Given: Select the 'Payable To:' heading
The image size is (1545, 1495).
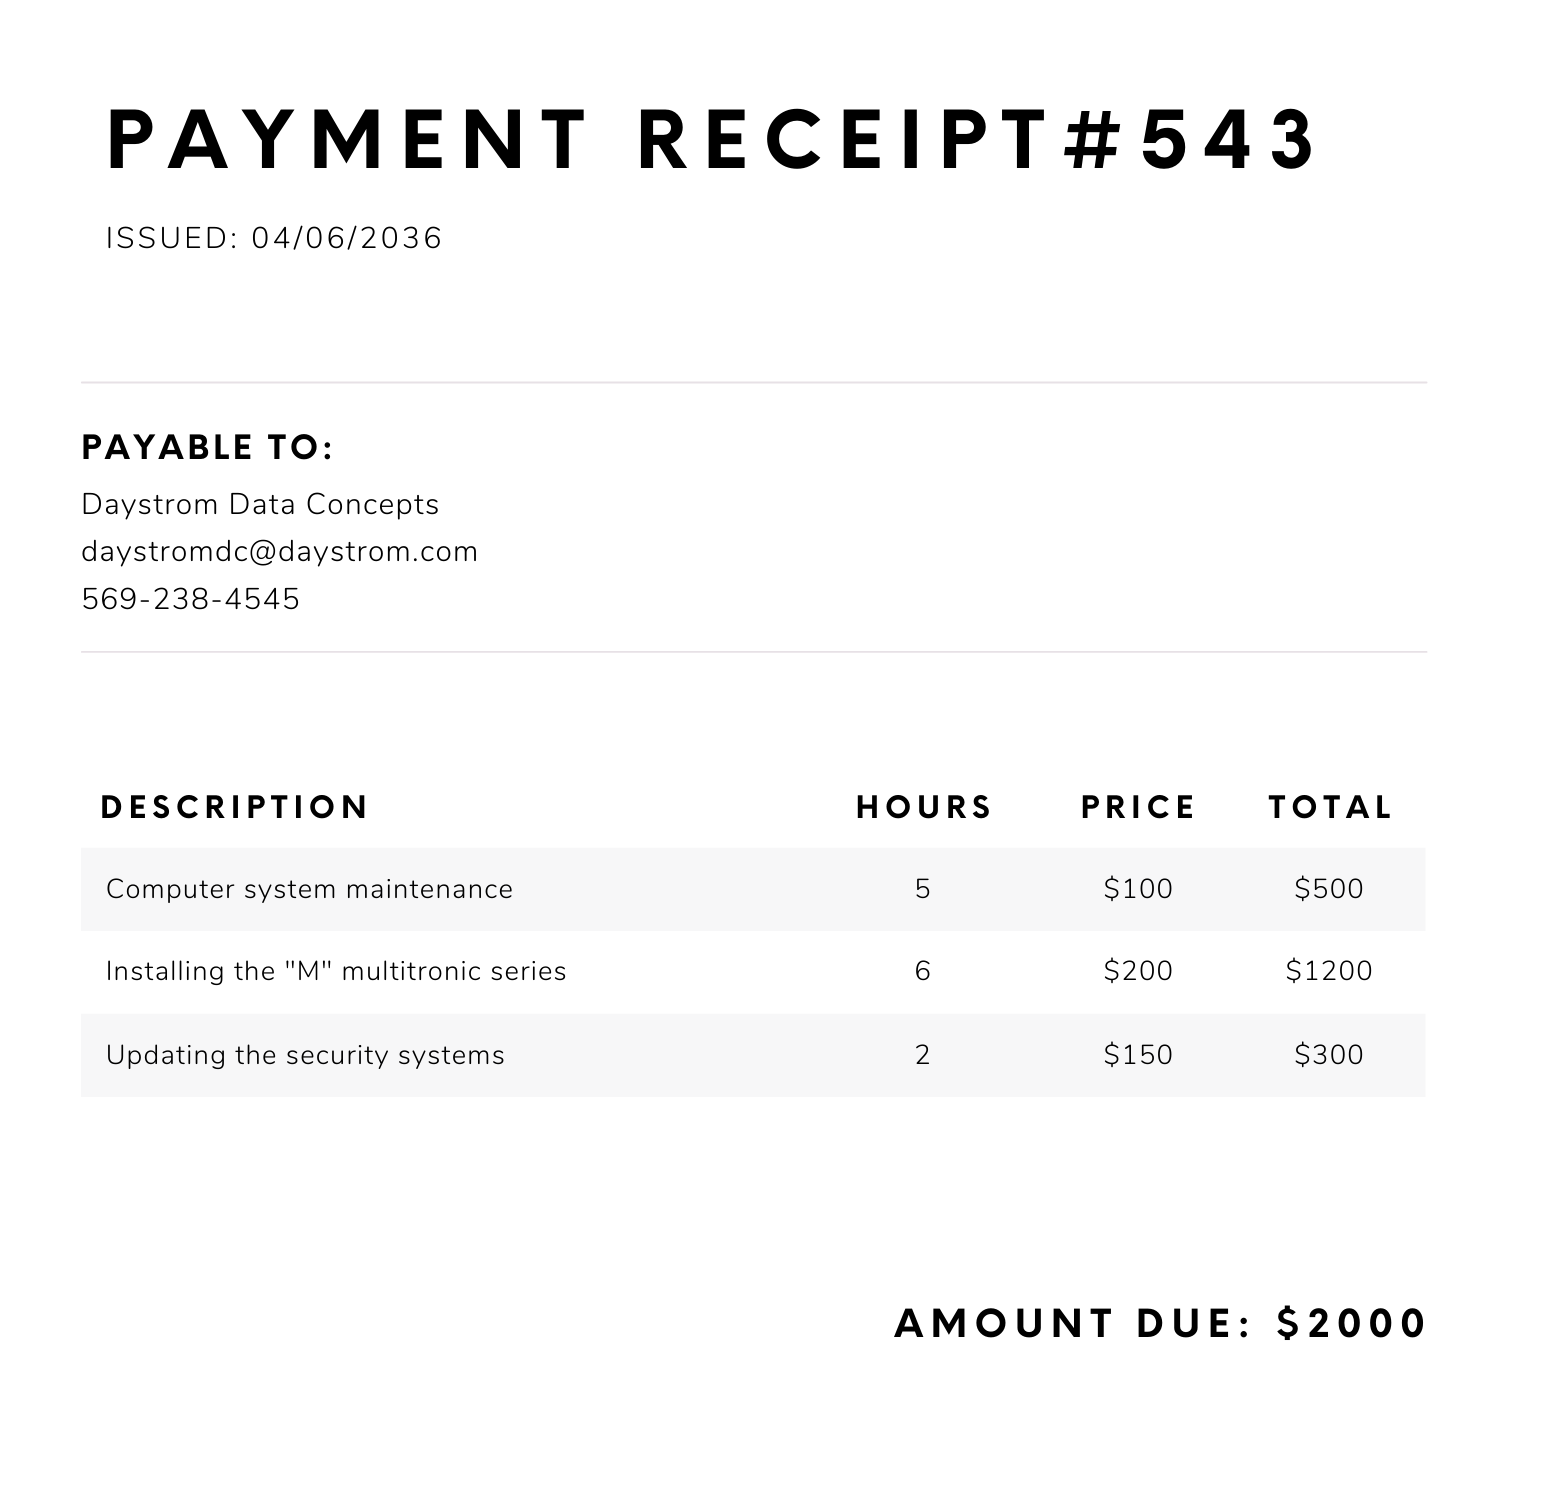Looking at the screenshot, I should coord(207,447).
